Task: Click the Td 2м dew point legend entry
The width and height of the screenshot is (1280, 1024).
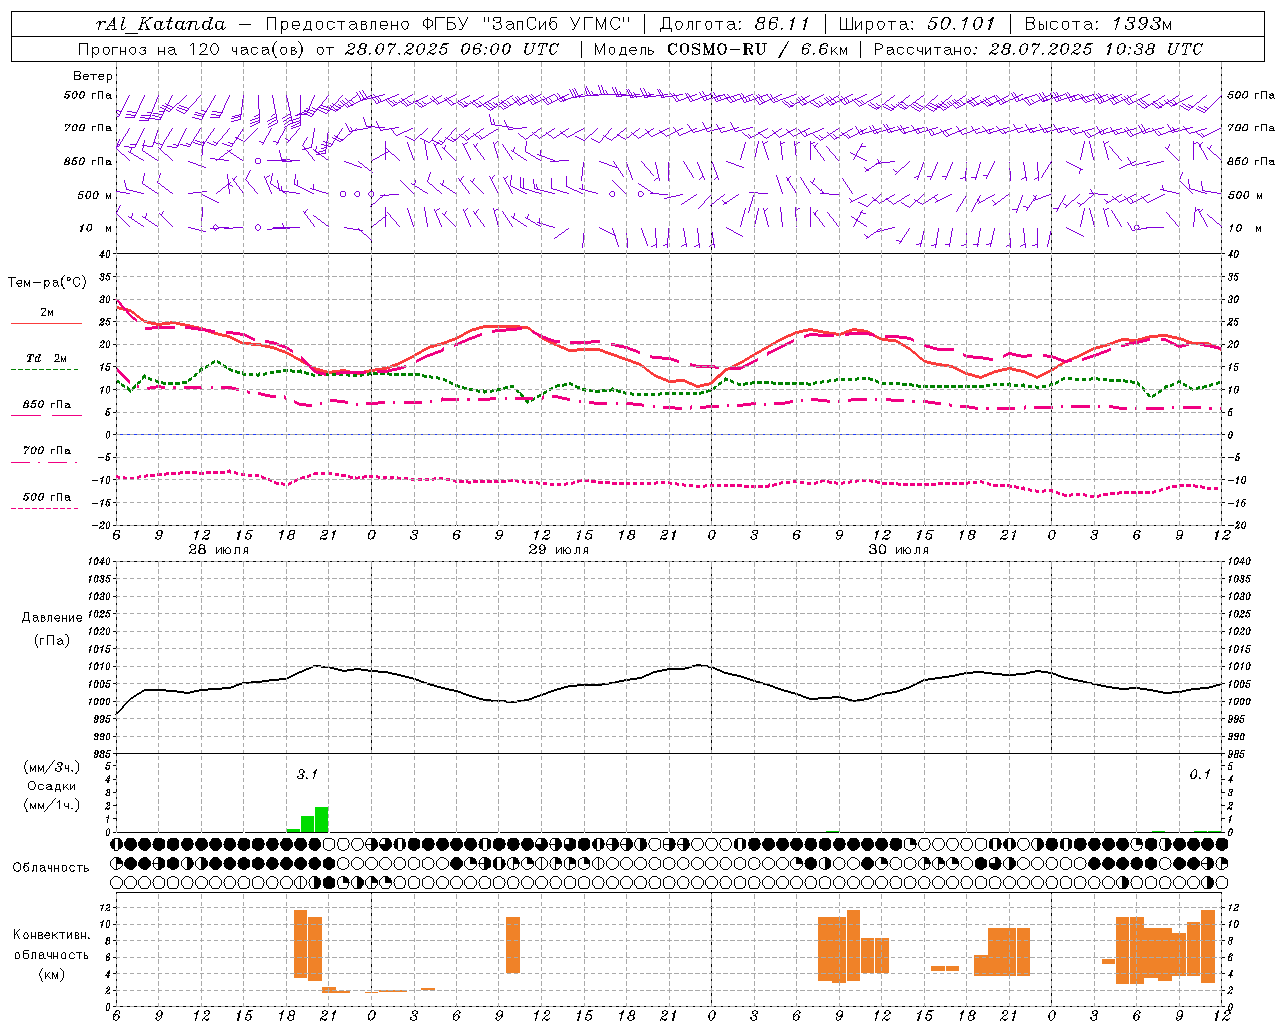Action: tap(46, 358)
